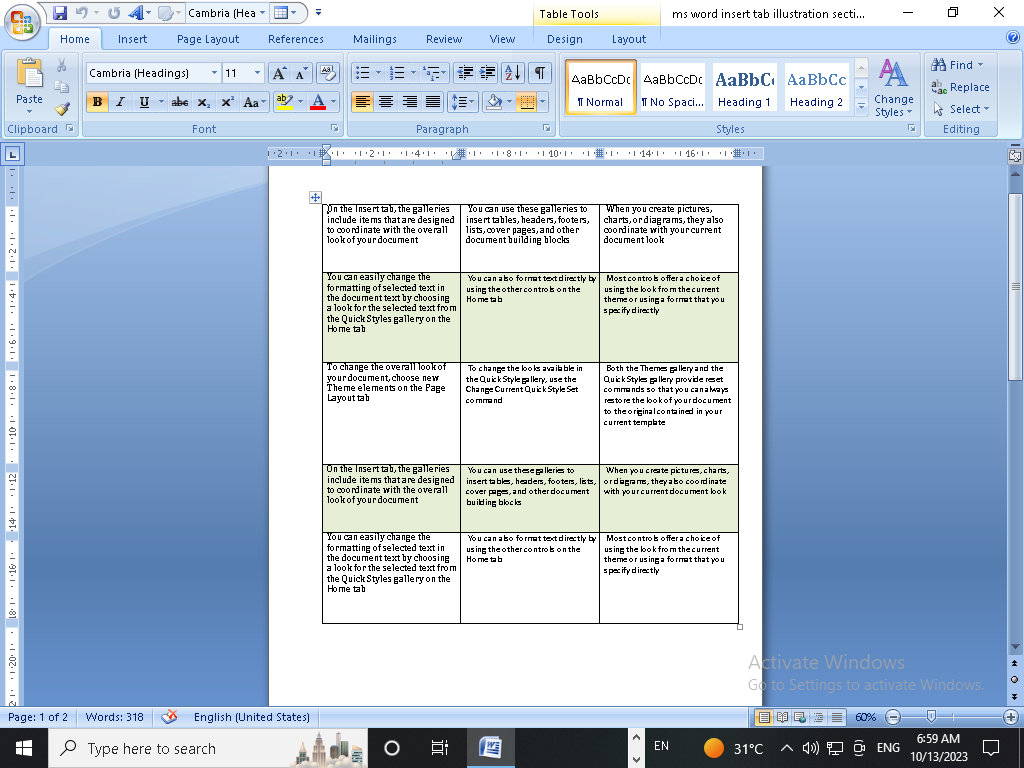Click the Replace button
Image resolution: width=1024 pixels, height=768 pixels.
pos(960,87)
